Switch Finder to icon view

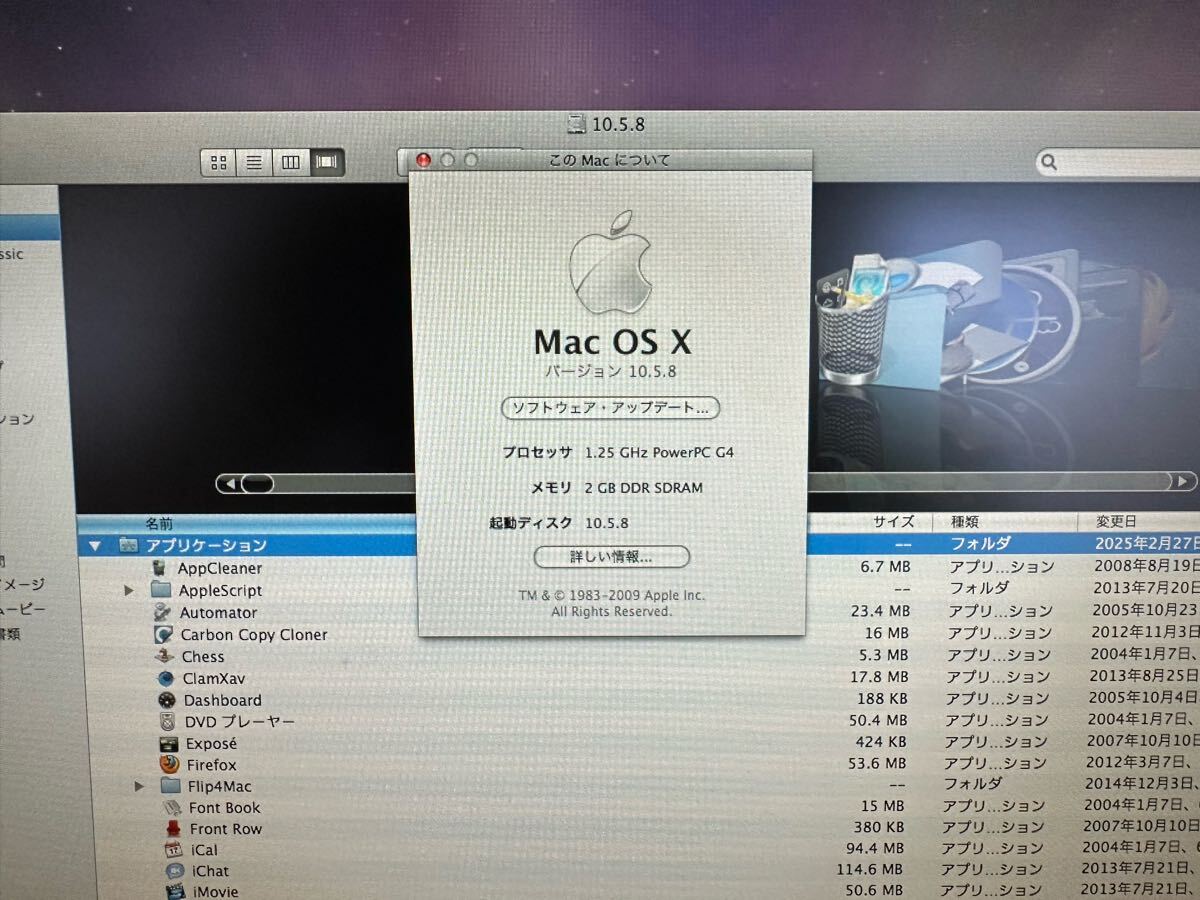coord(219,162)
